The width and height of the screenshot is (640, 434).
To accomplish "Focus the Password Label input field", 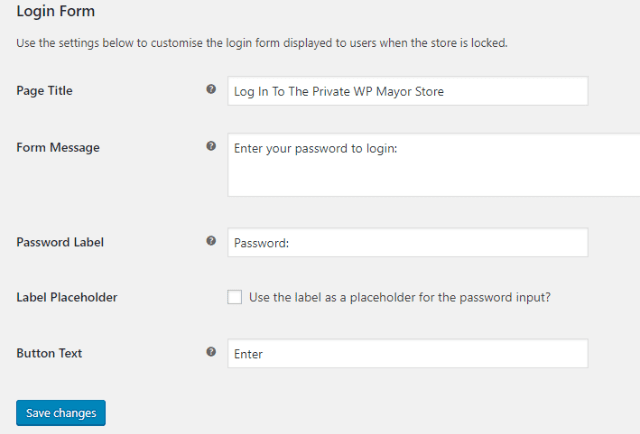I will coord(407,242).
